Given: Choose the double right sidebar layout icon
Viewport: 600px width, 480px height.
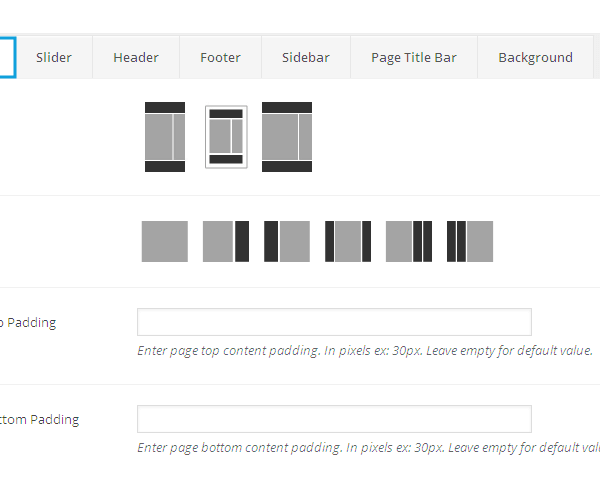Looking at the screenshot, I should (409, 241).
